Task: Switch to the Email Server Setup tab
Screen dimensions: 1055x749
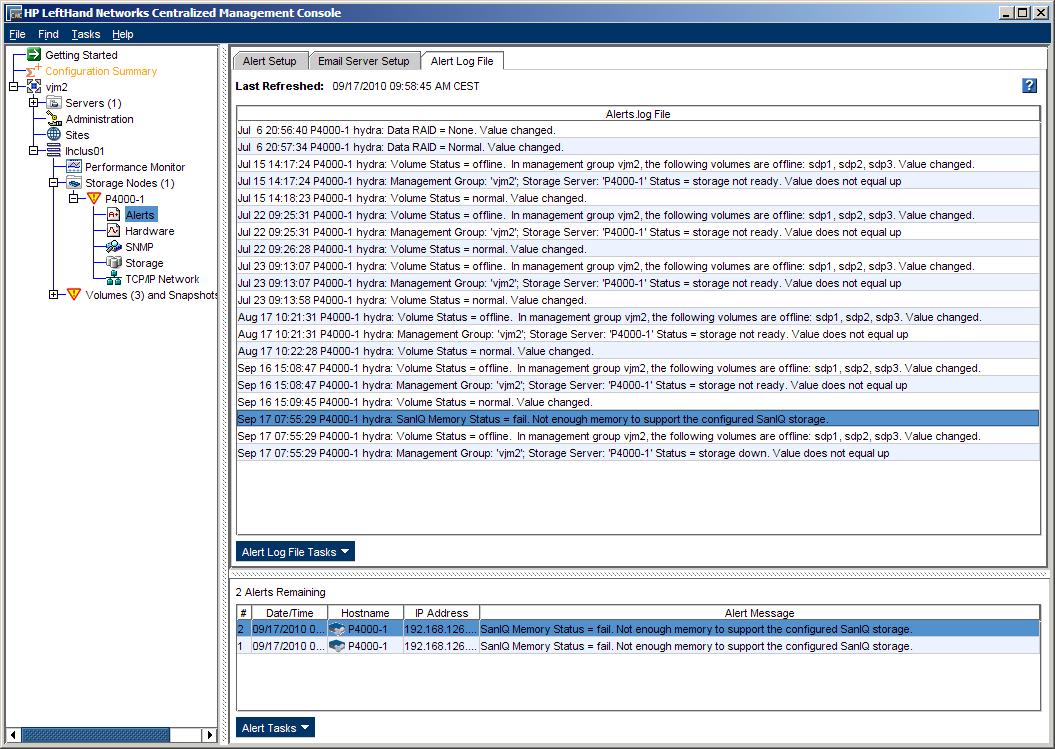Action: pos(364,61)
